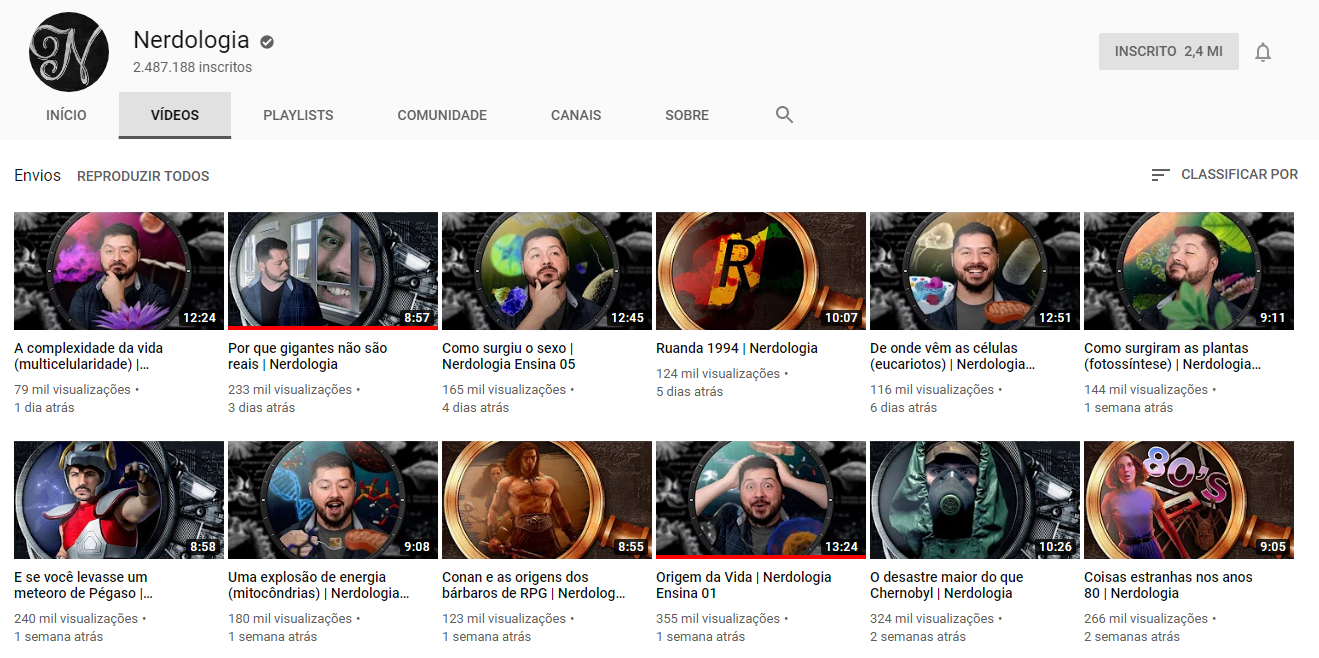Open thumbnail of Como surgiu o sexo video
This screenshot has height=658, width=1319.
click(547, 271)
